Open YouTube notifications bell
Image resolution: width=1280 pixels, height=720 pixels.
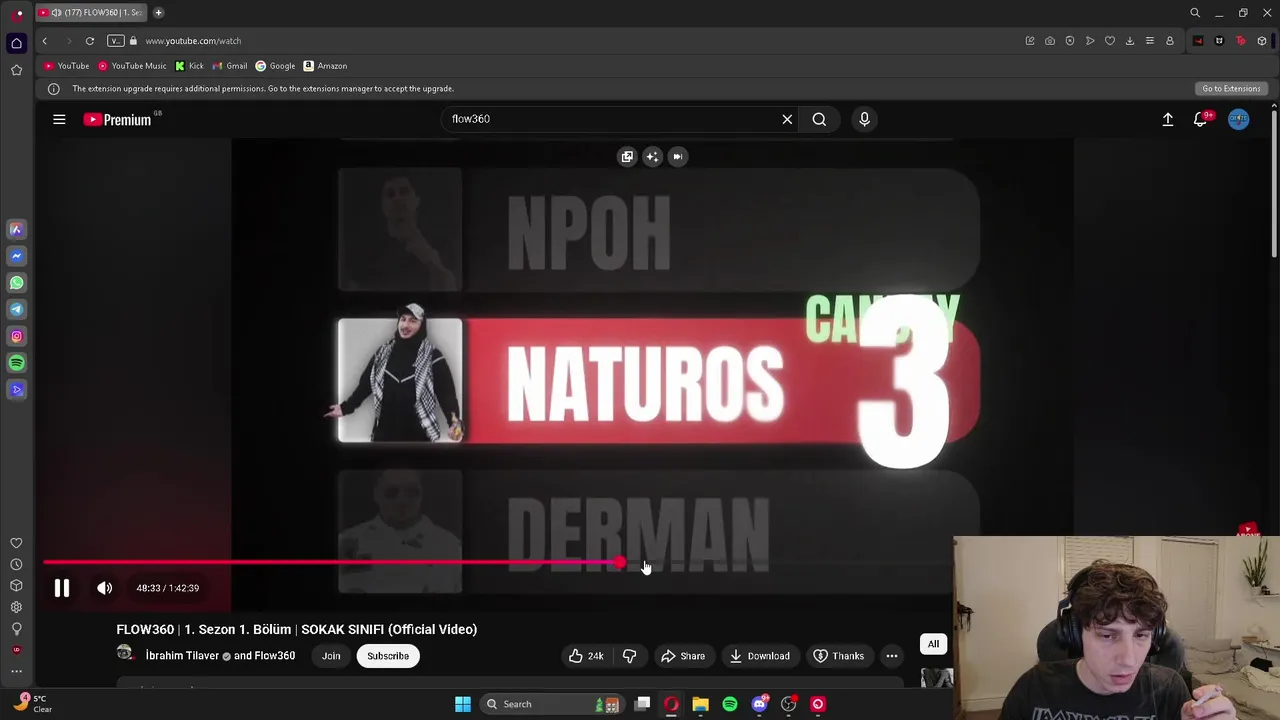pos(1201,119)
